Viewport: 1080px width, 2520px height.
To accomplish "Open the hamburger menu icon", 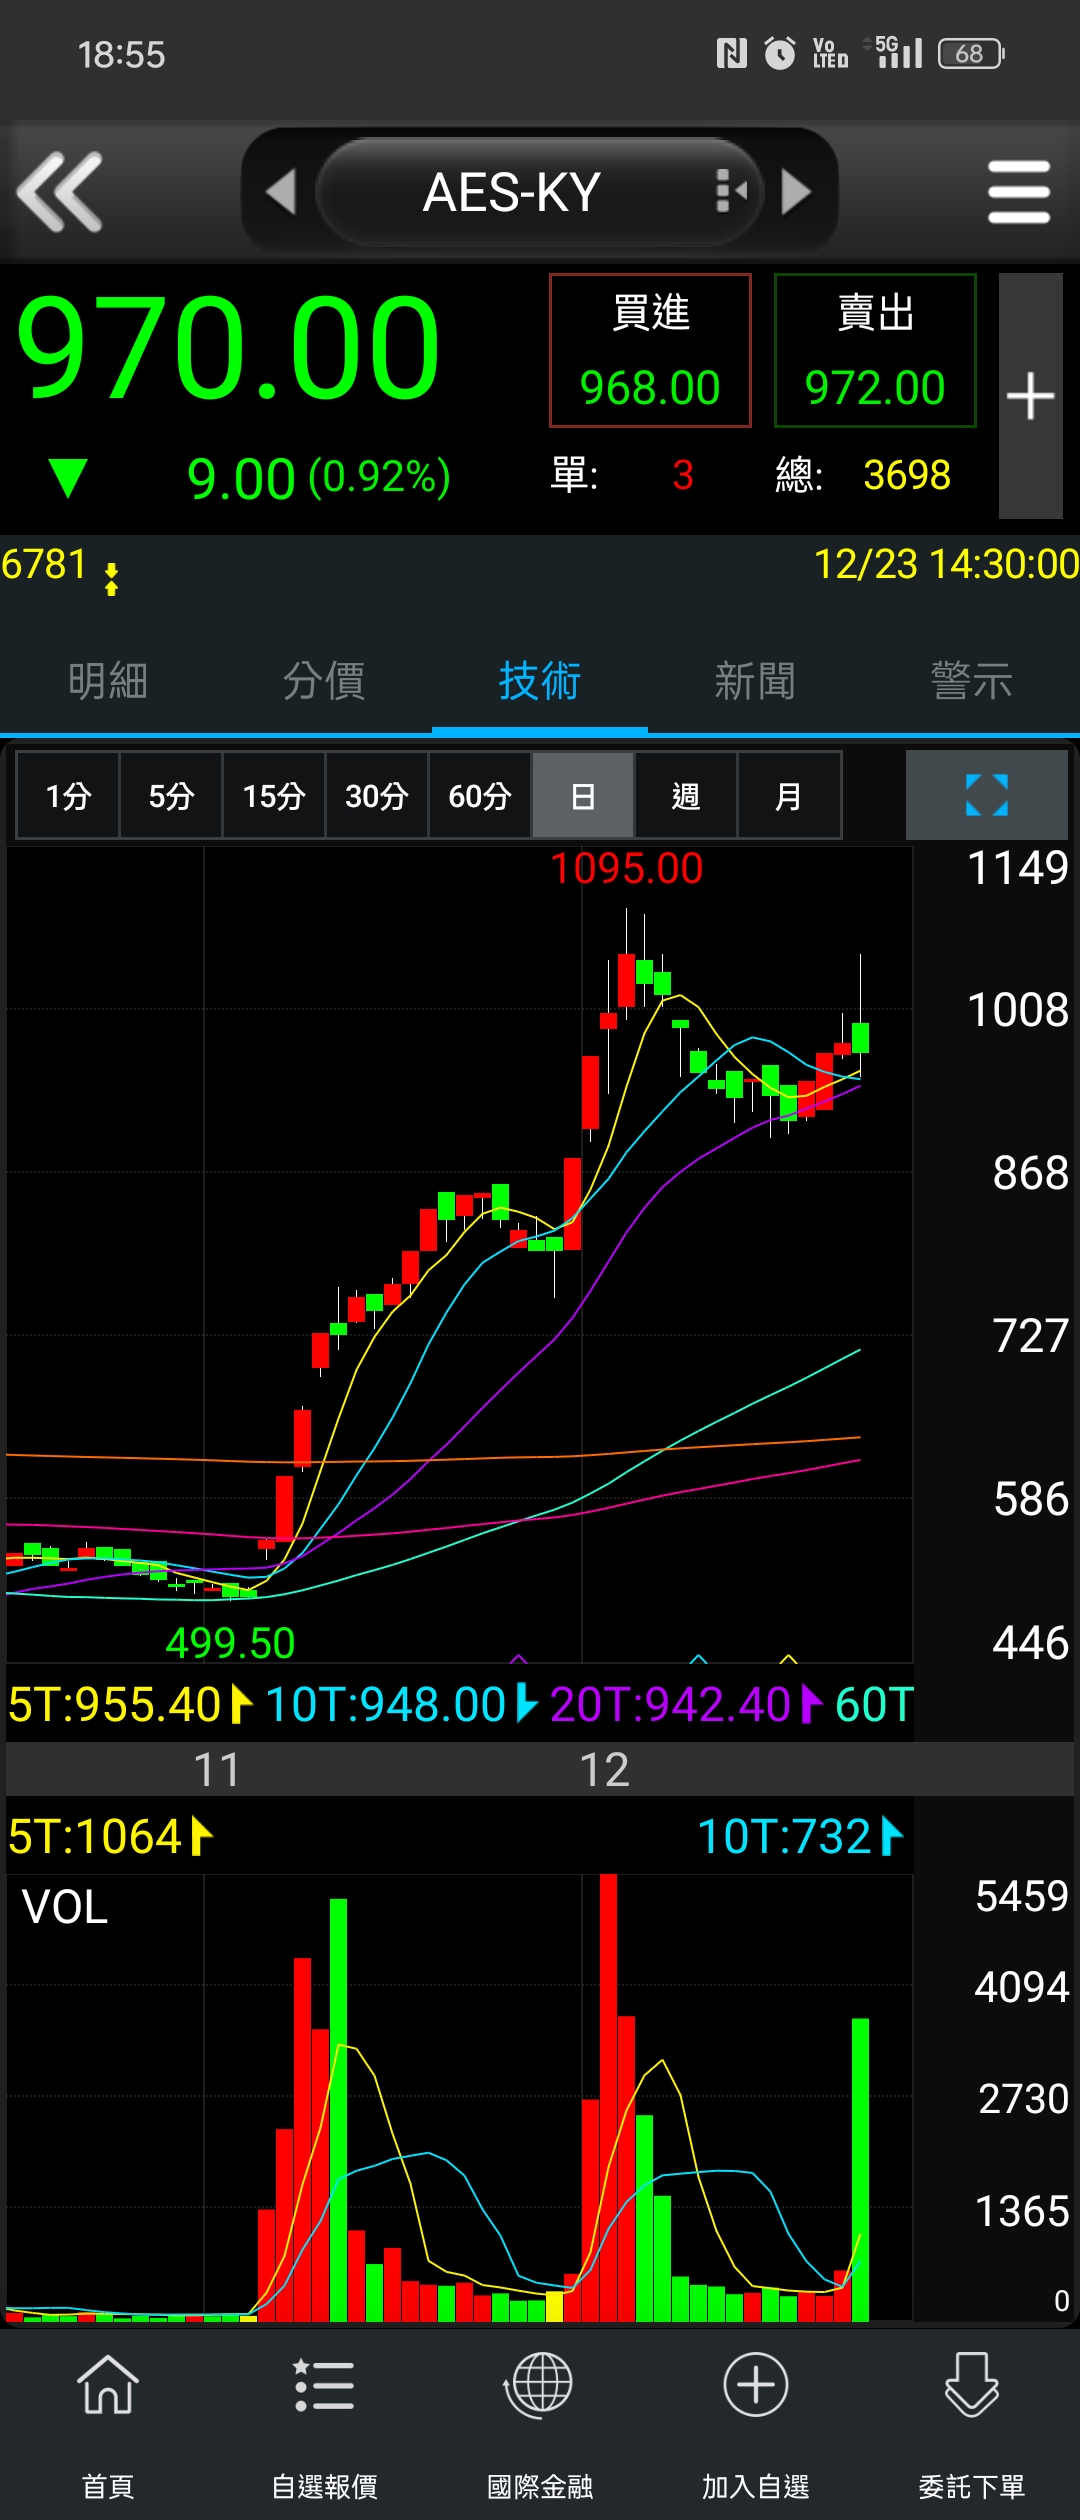I will 1018,192.
